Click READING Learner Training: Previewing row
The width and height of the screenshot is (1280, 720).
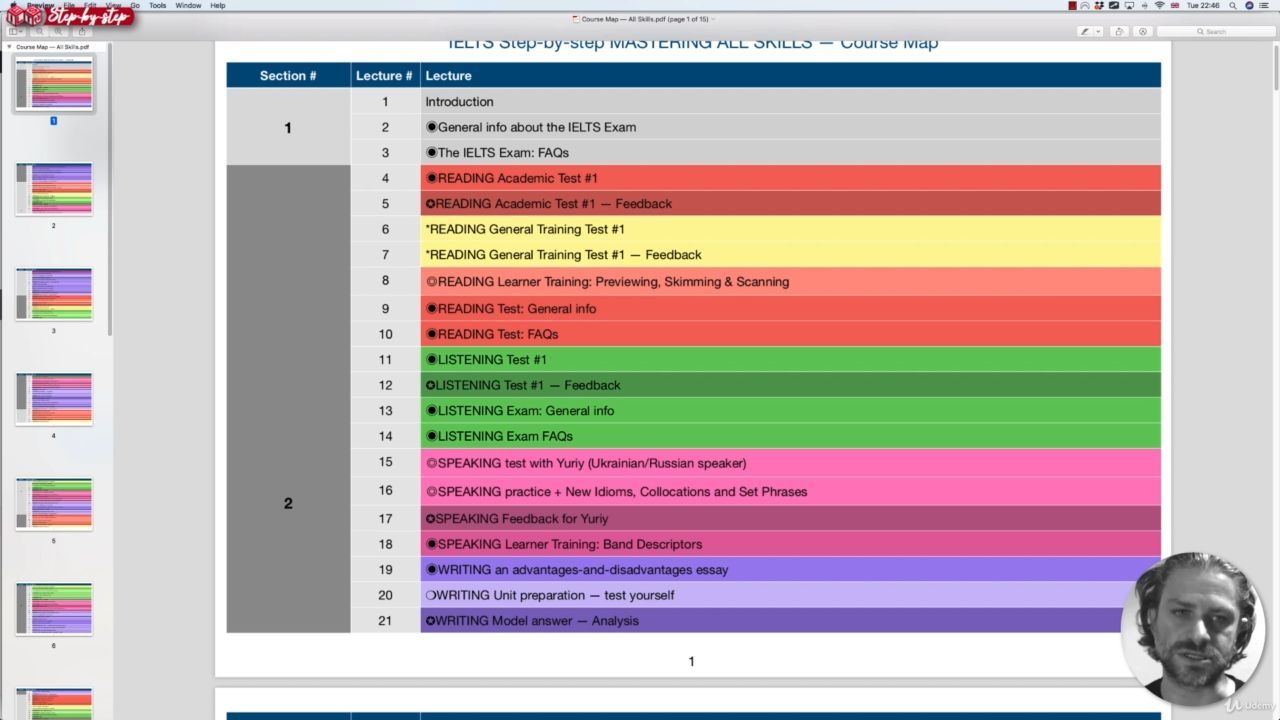(791, 281)
